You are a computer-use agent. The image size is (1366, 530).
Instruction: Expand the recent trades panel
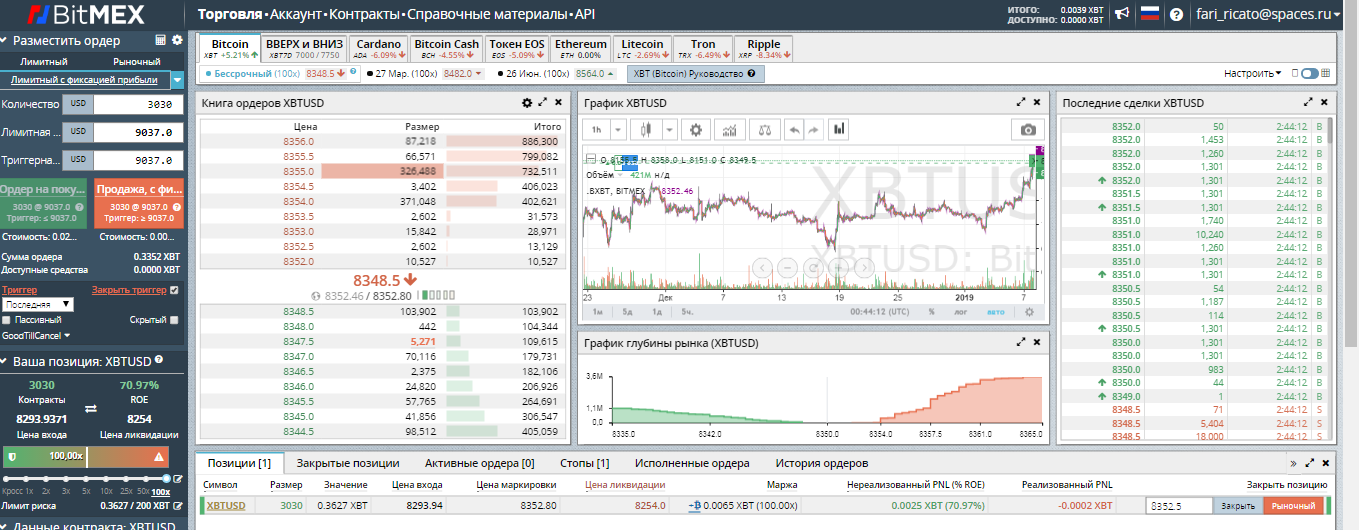click(x=1308, y=103)
